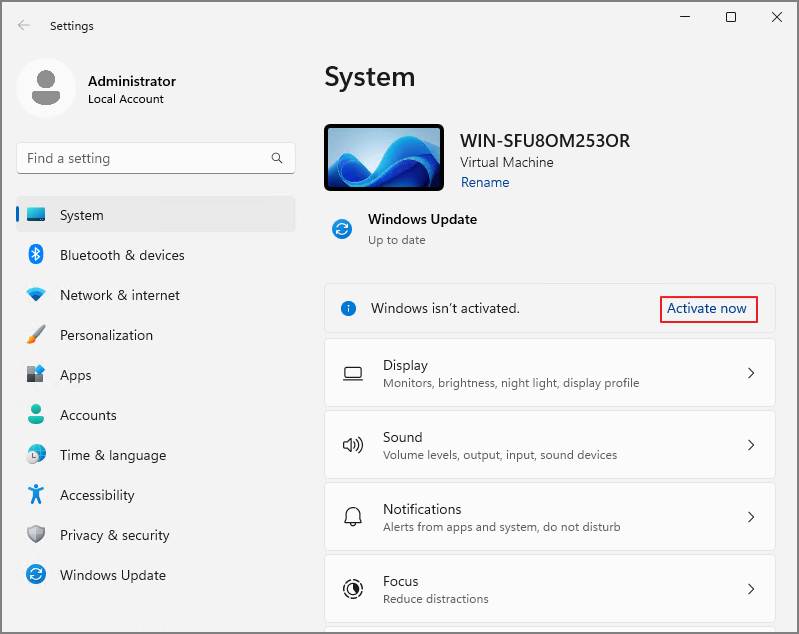The width and height of the screenshot is (799, 634).
Task: Click the WIN-SFU8OM253OR device name
Action: pyautogui.click(x=545, y=141)
